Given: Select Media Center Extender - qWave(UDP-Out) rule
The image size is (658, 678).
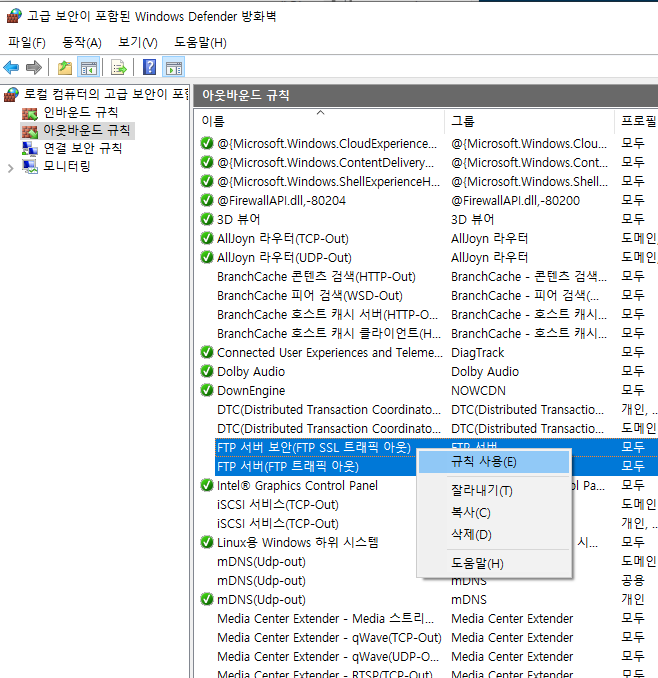Looking at the screenshot, I should point(328,656).
